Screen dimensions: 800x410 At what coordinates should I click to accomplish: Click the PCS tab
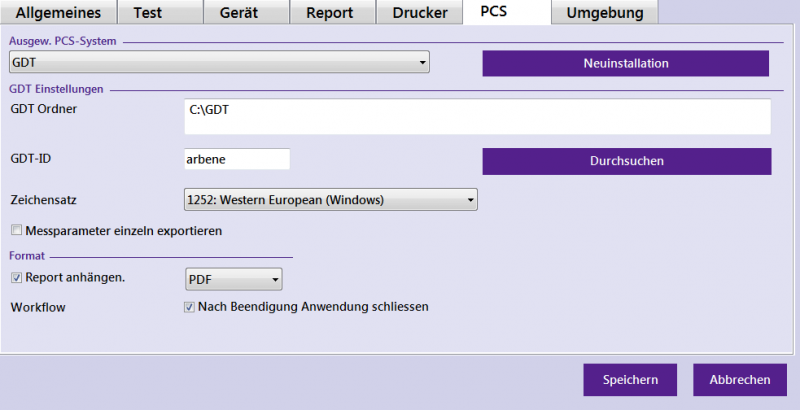pos(506,12)
